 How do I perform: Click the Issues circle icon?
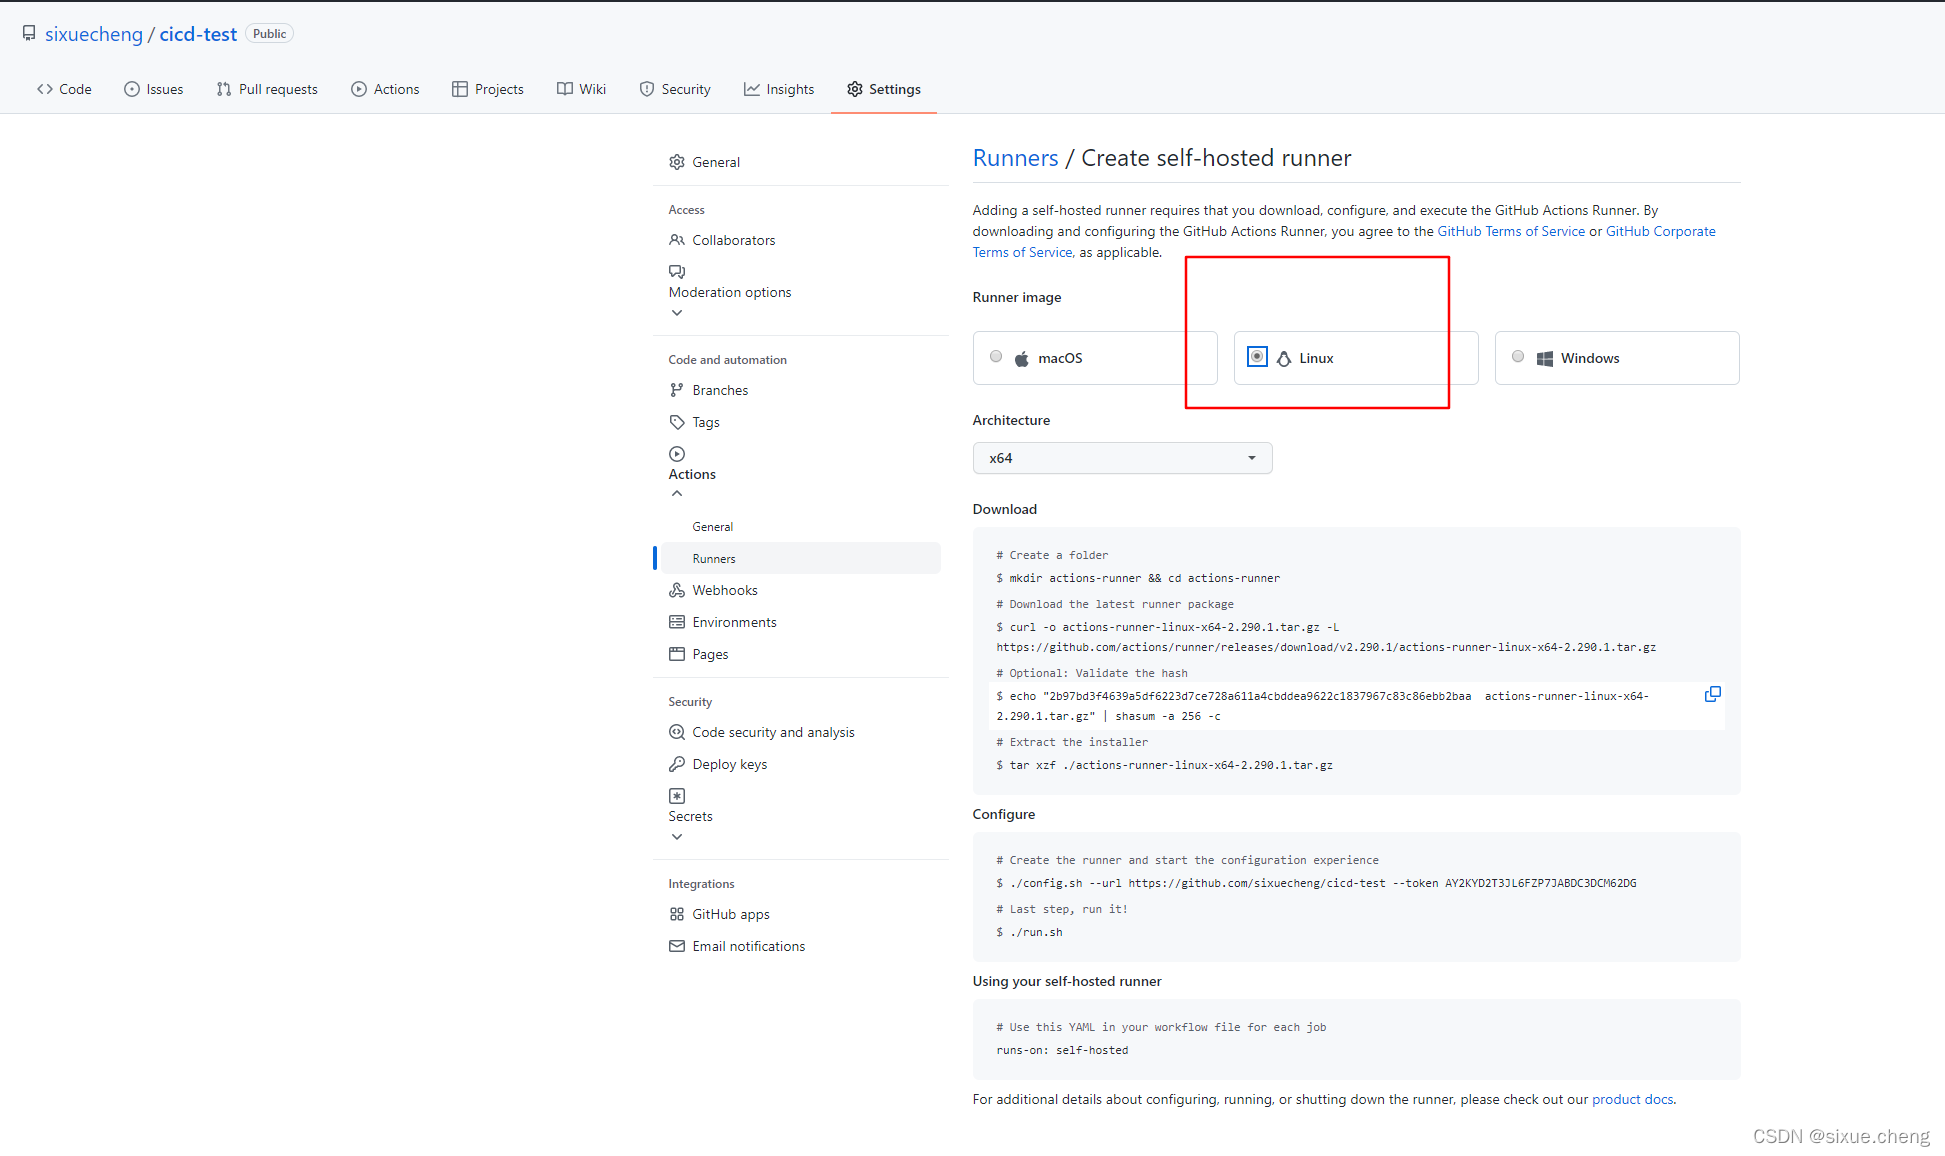pyautogui.click(x=132, y=89)
